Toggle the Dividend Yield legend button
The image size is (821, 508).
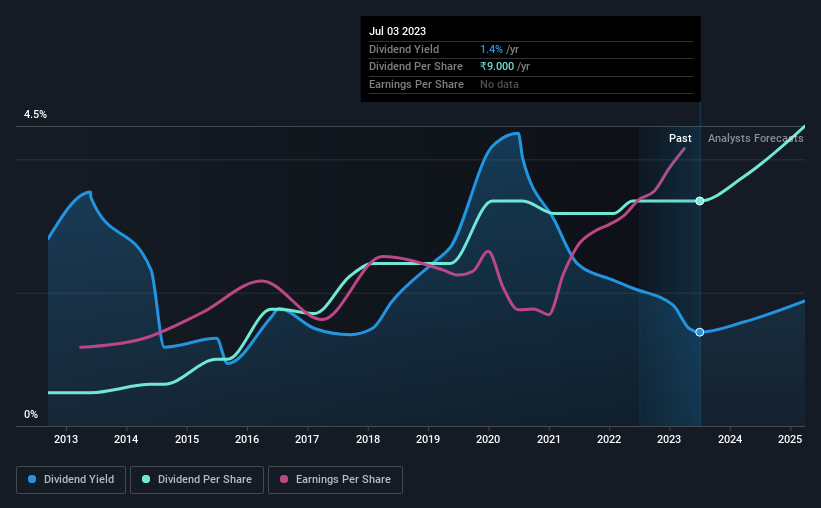[x=71, y=480]
